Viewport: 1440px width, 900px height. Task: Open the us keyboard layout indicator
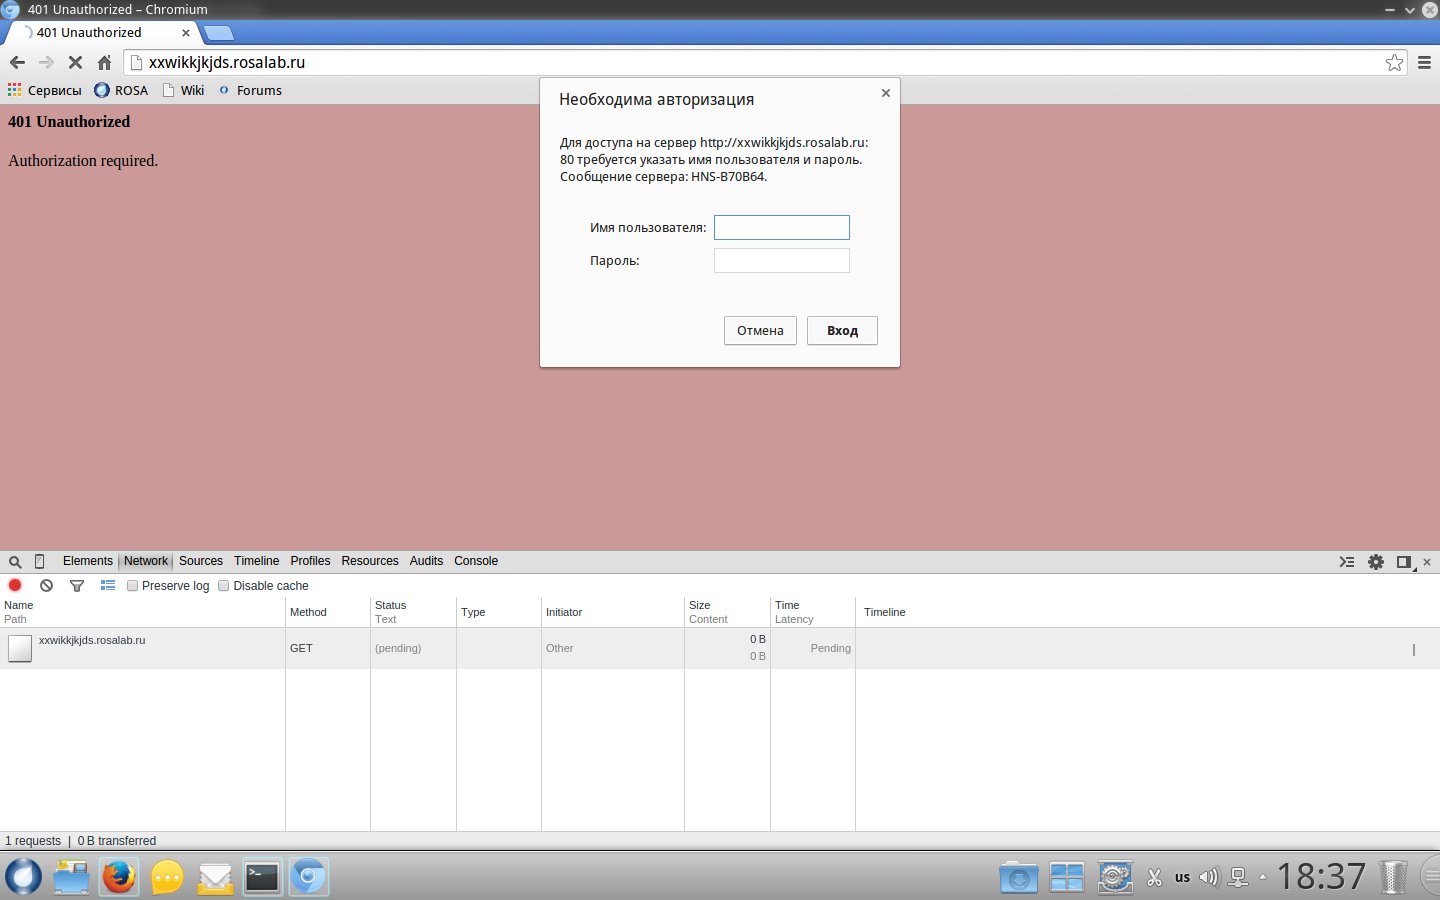(x=1182, y=877)
